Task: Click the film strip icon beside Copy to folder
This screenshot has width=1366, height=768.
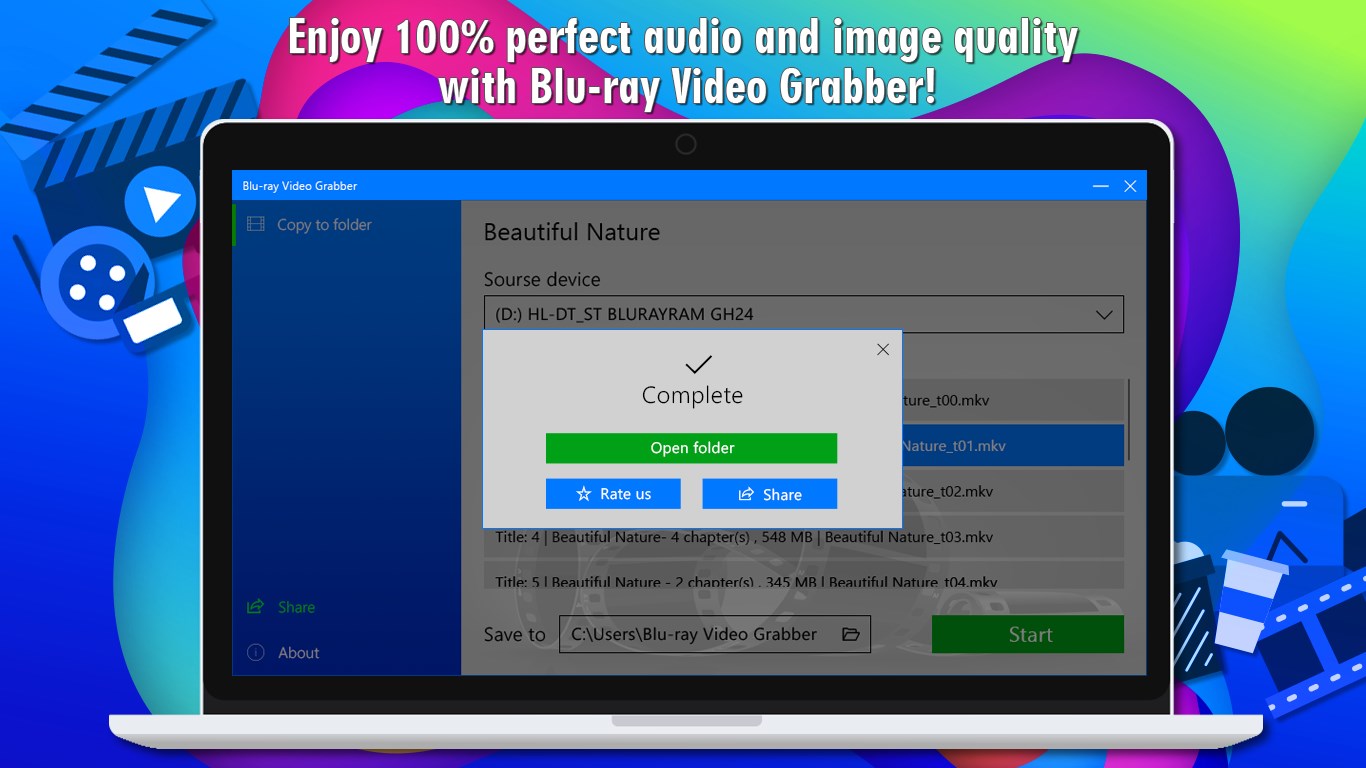Action: [x=256, y=225]
